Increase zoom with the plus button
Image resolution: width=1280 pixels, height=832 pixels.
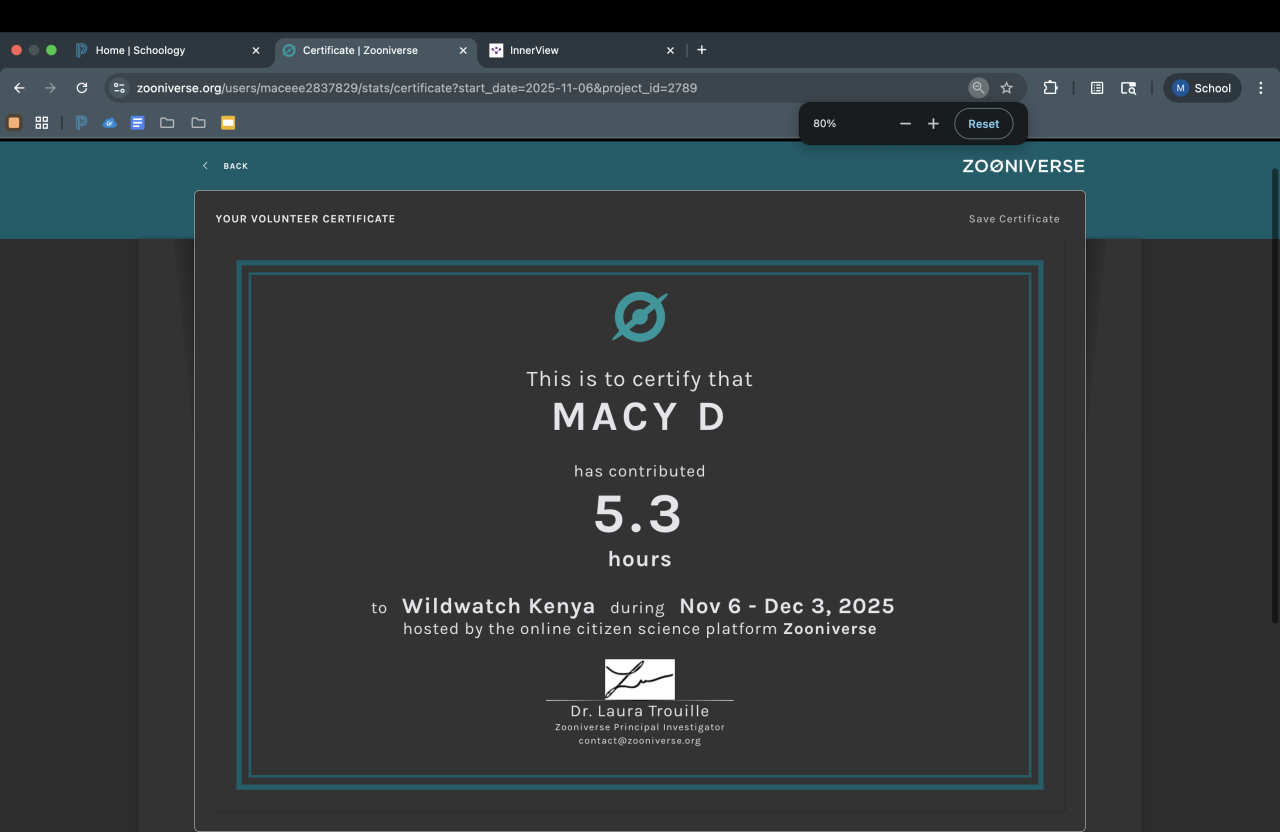933,124
